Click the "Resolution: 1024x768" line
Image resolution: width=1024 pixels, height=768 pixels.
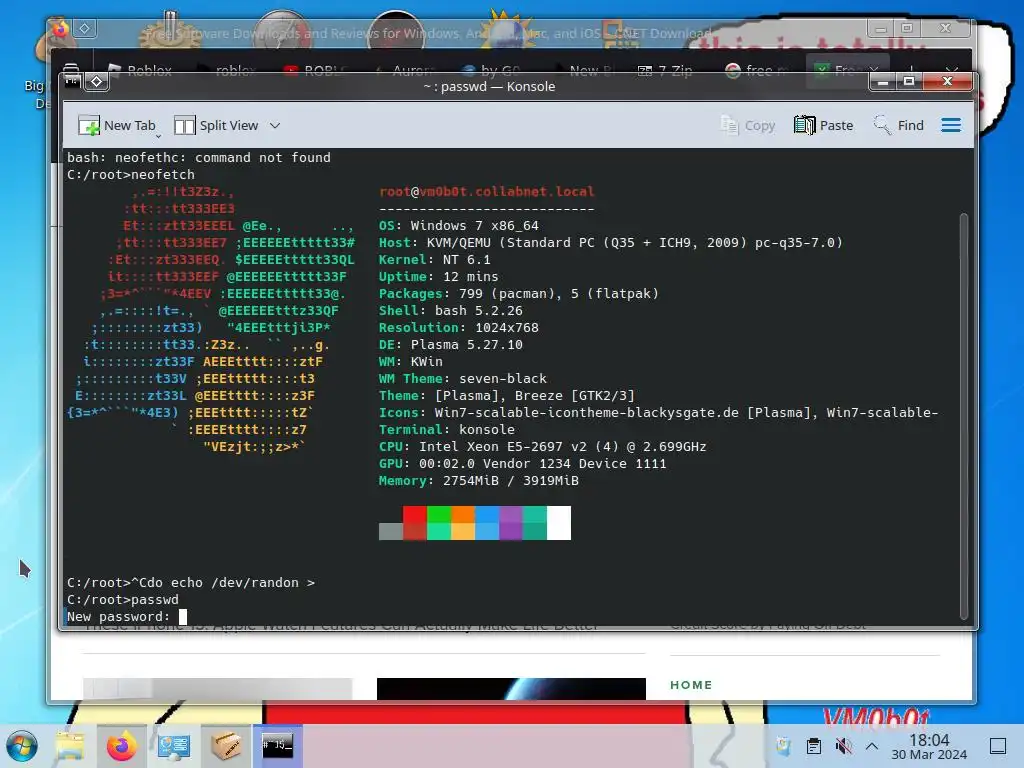point(458,327)
